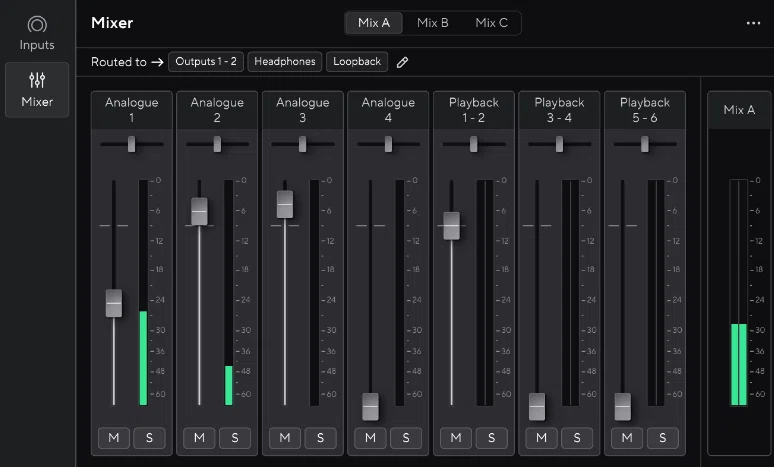Toggle mute on Analogue 4
The image size is (774, 467).
pos(370,438)
